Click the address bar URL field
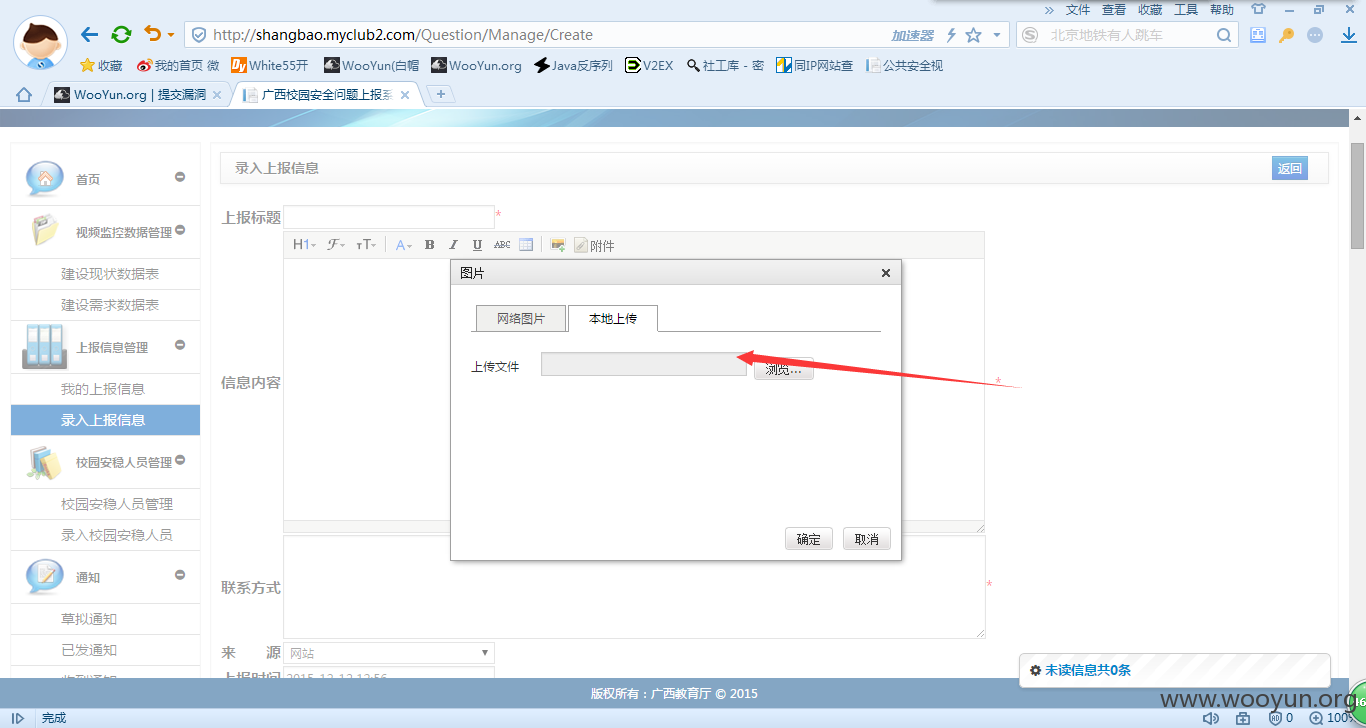The width and height of the screenshot is (1366, 728). (x=540, y=35)
